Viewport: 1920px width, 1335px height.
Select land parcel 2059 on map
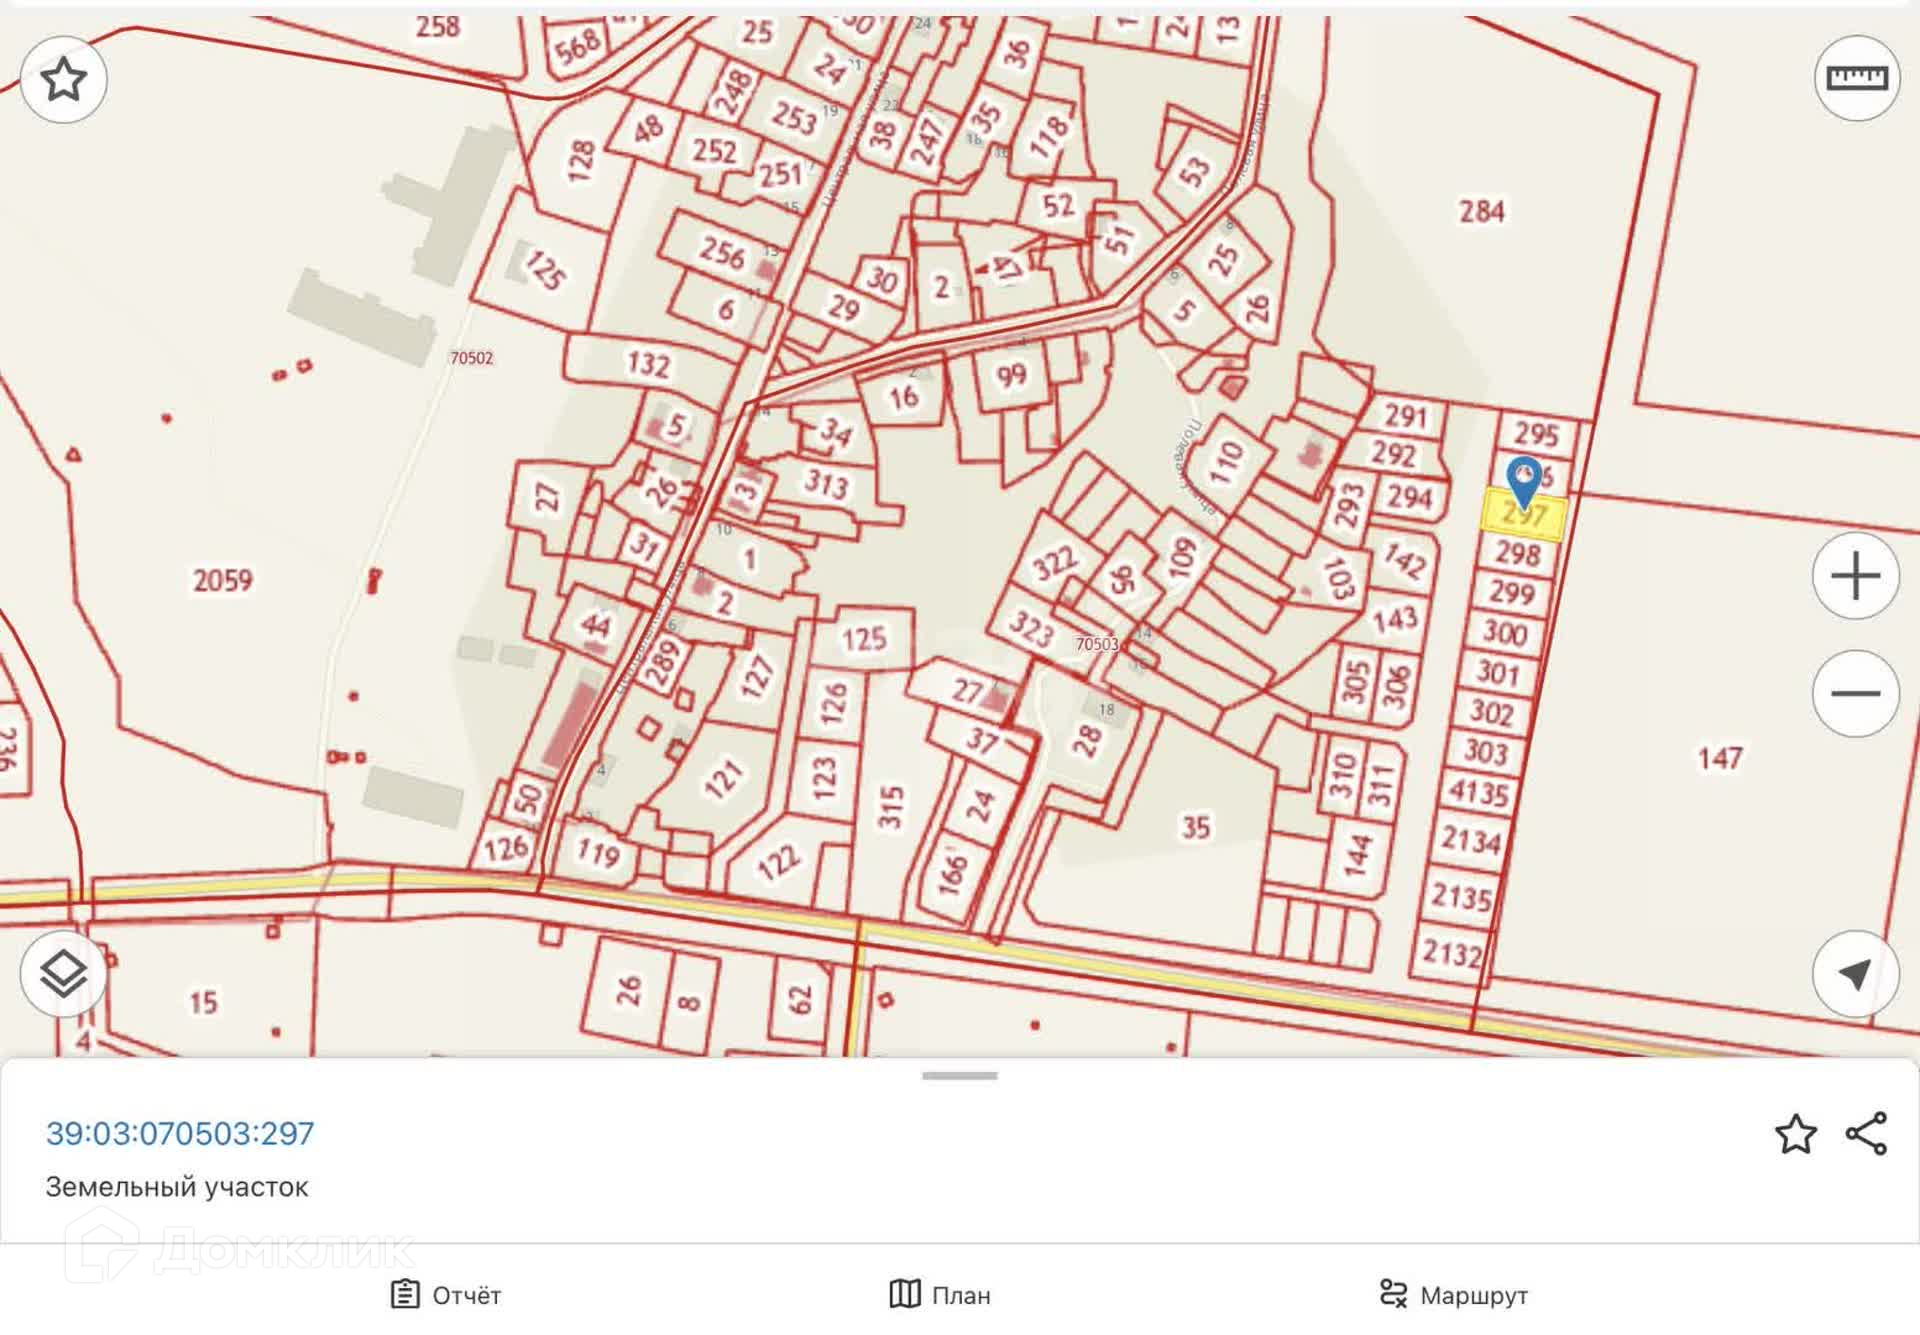click(x=222, y=580)
